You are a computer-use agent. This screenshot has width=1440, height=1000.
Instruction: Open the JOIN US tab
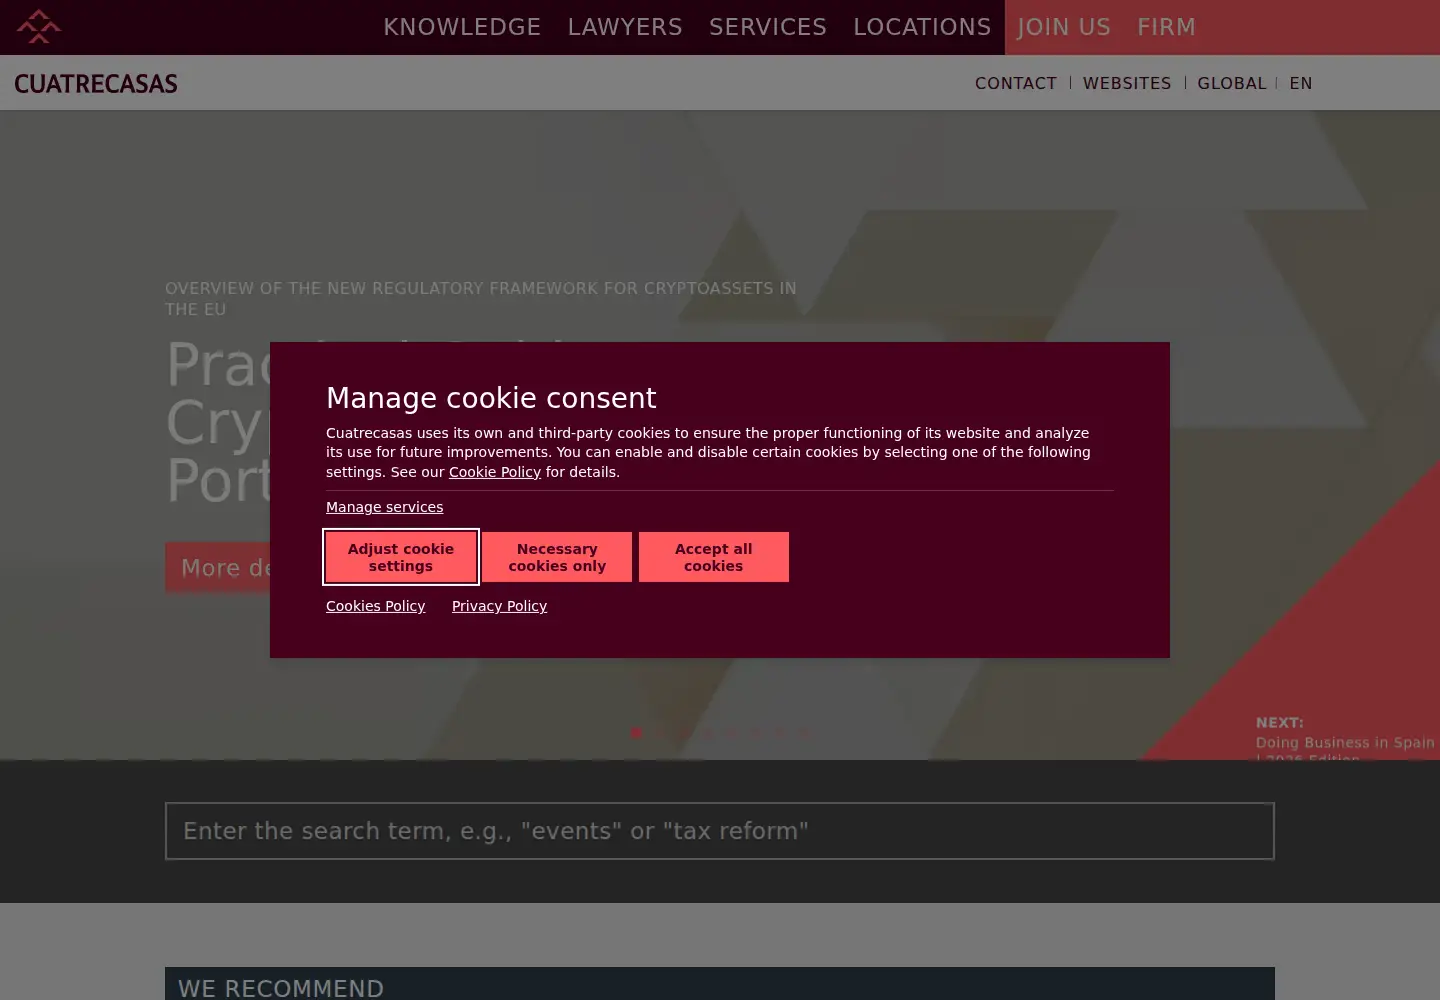tap(1064, 27)
